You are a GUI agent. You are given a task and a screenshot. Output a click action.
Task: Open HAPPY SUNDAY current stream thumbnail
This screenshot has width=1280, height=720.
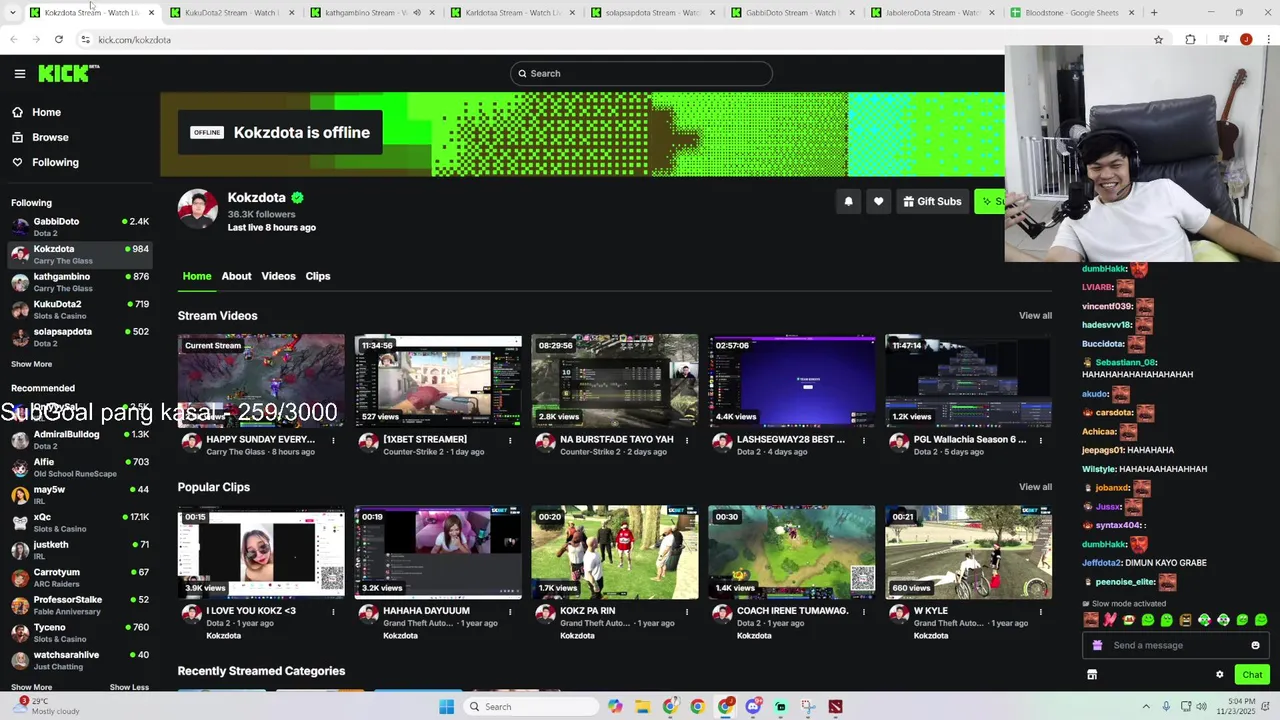pos(261,381)
